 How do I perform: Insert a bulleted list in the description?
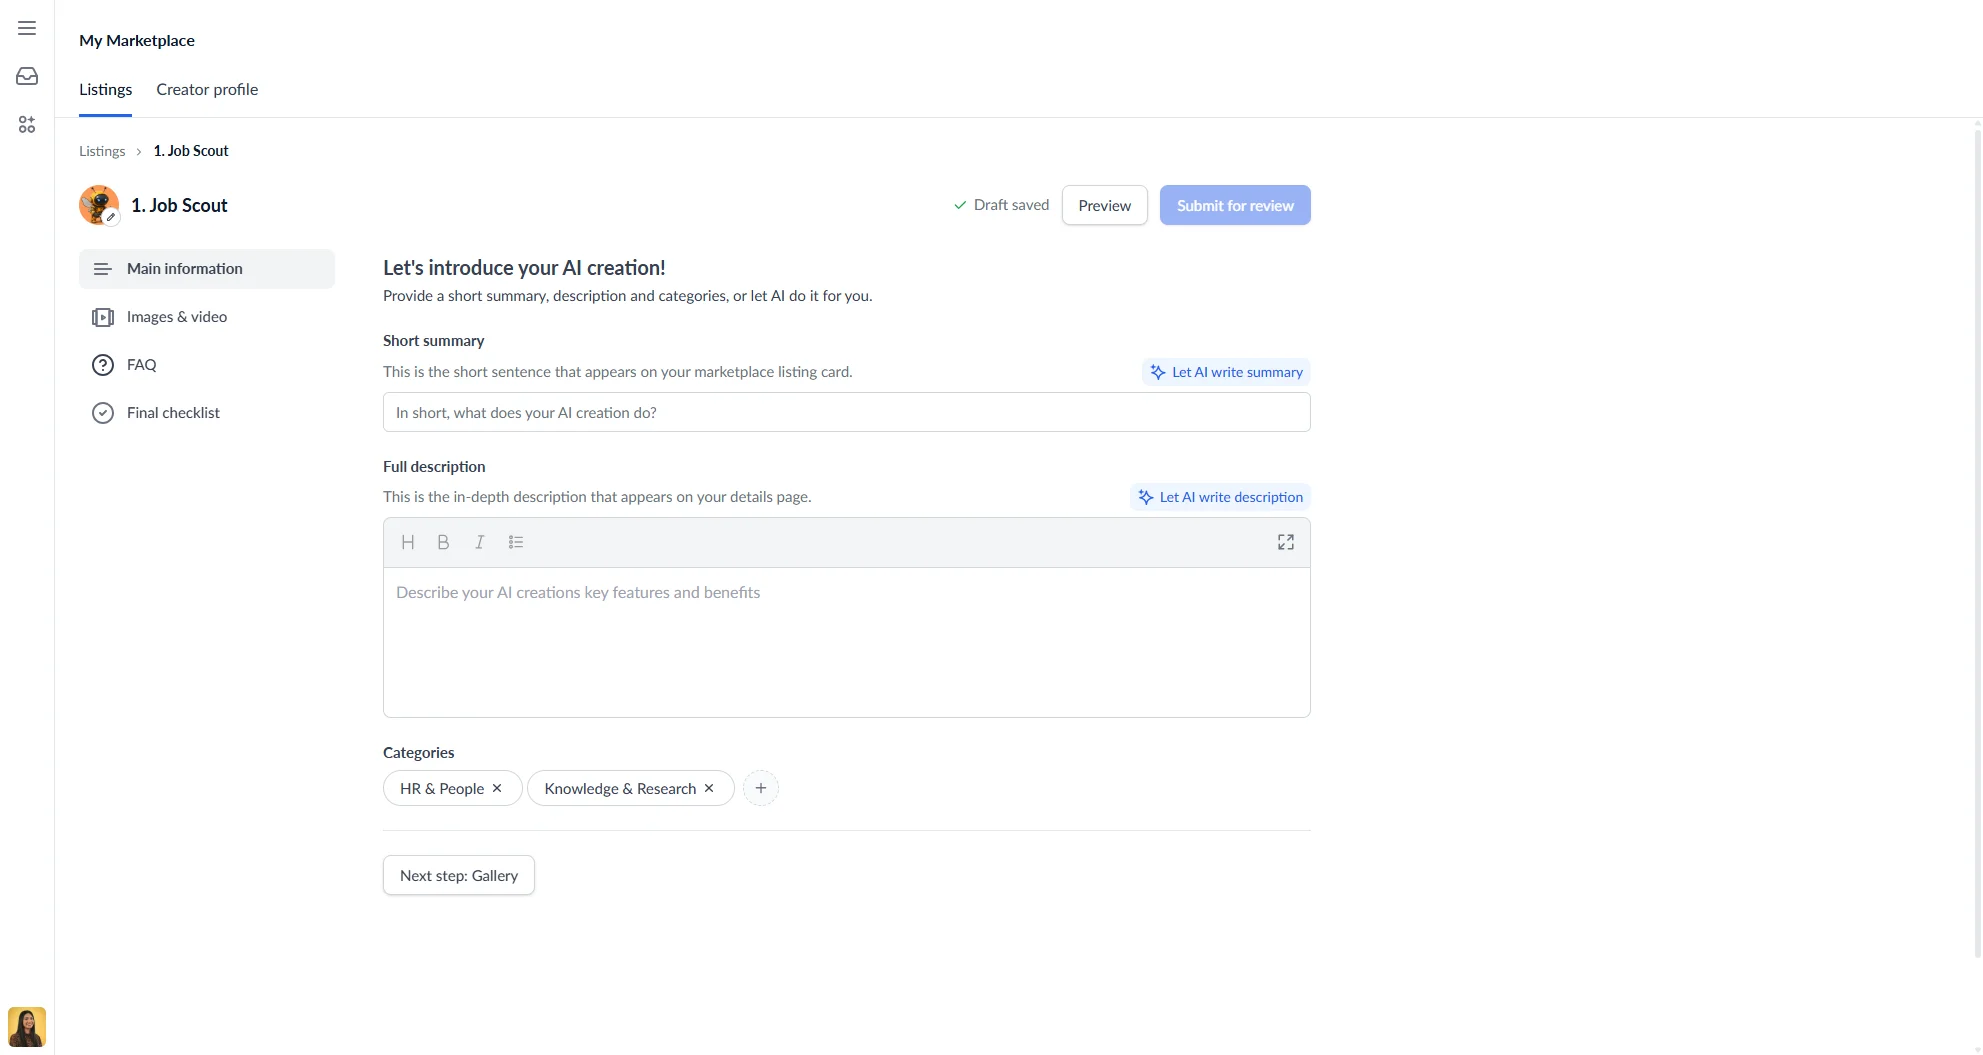tap(516, 541)
